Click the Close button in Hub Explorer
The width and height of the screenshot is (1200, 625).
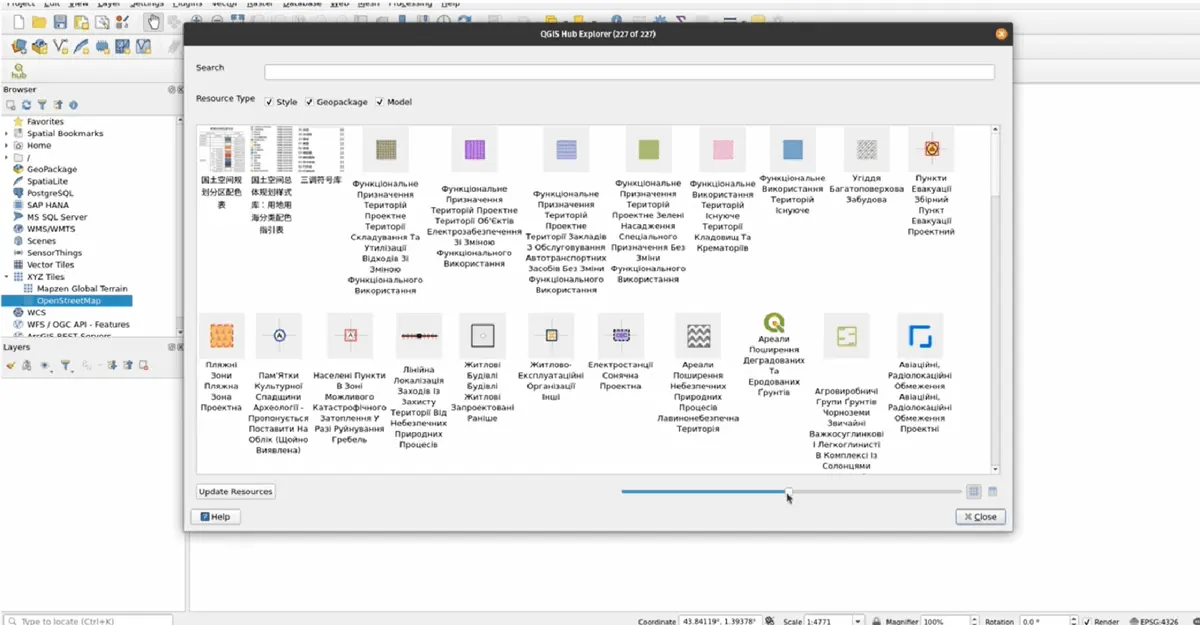click(979, 517)
